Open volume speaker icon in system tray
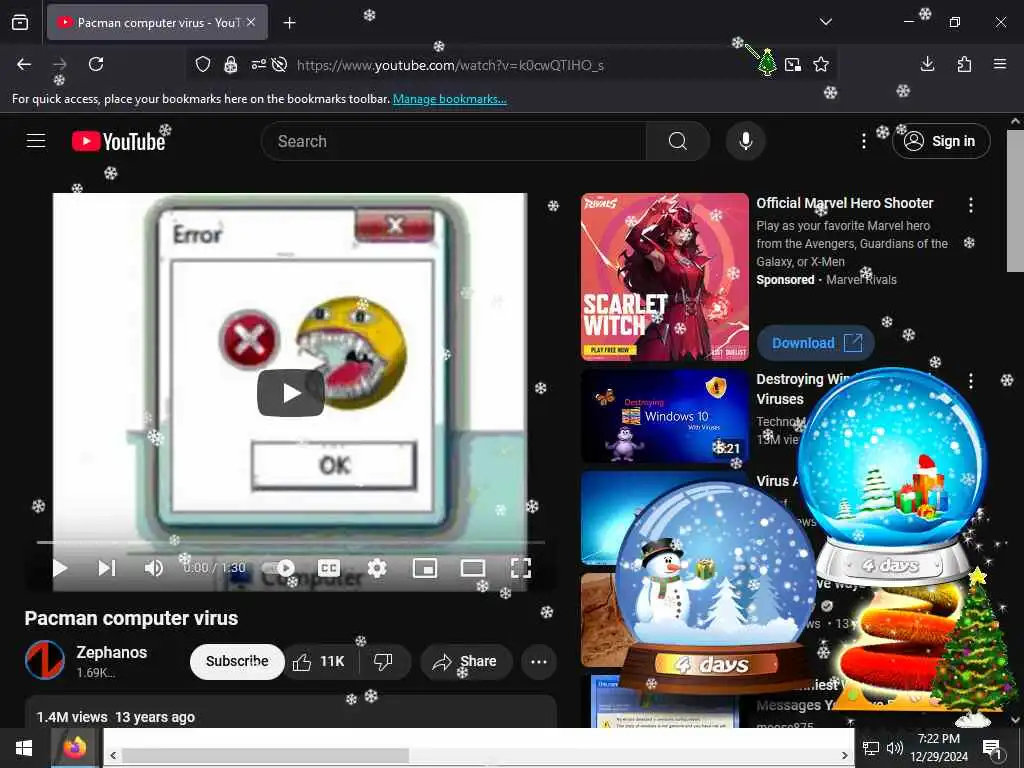The width and height of the screenshot is (1024, 768). point(895,748)
